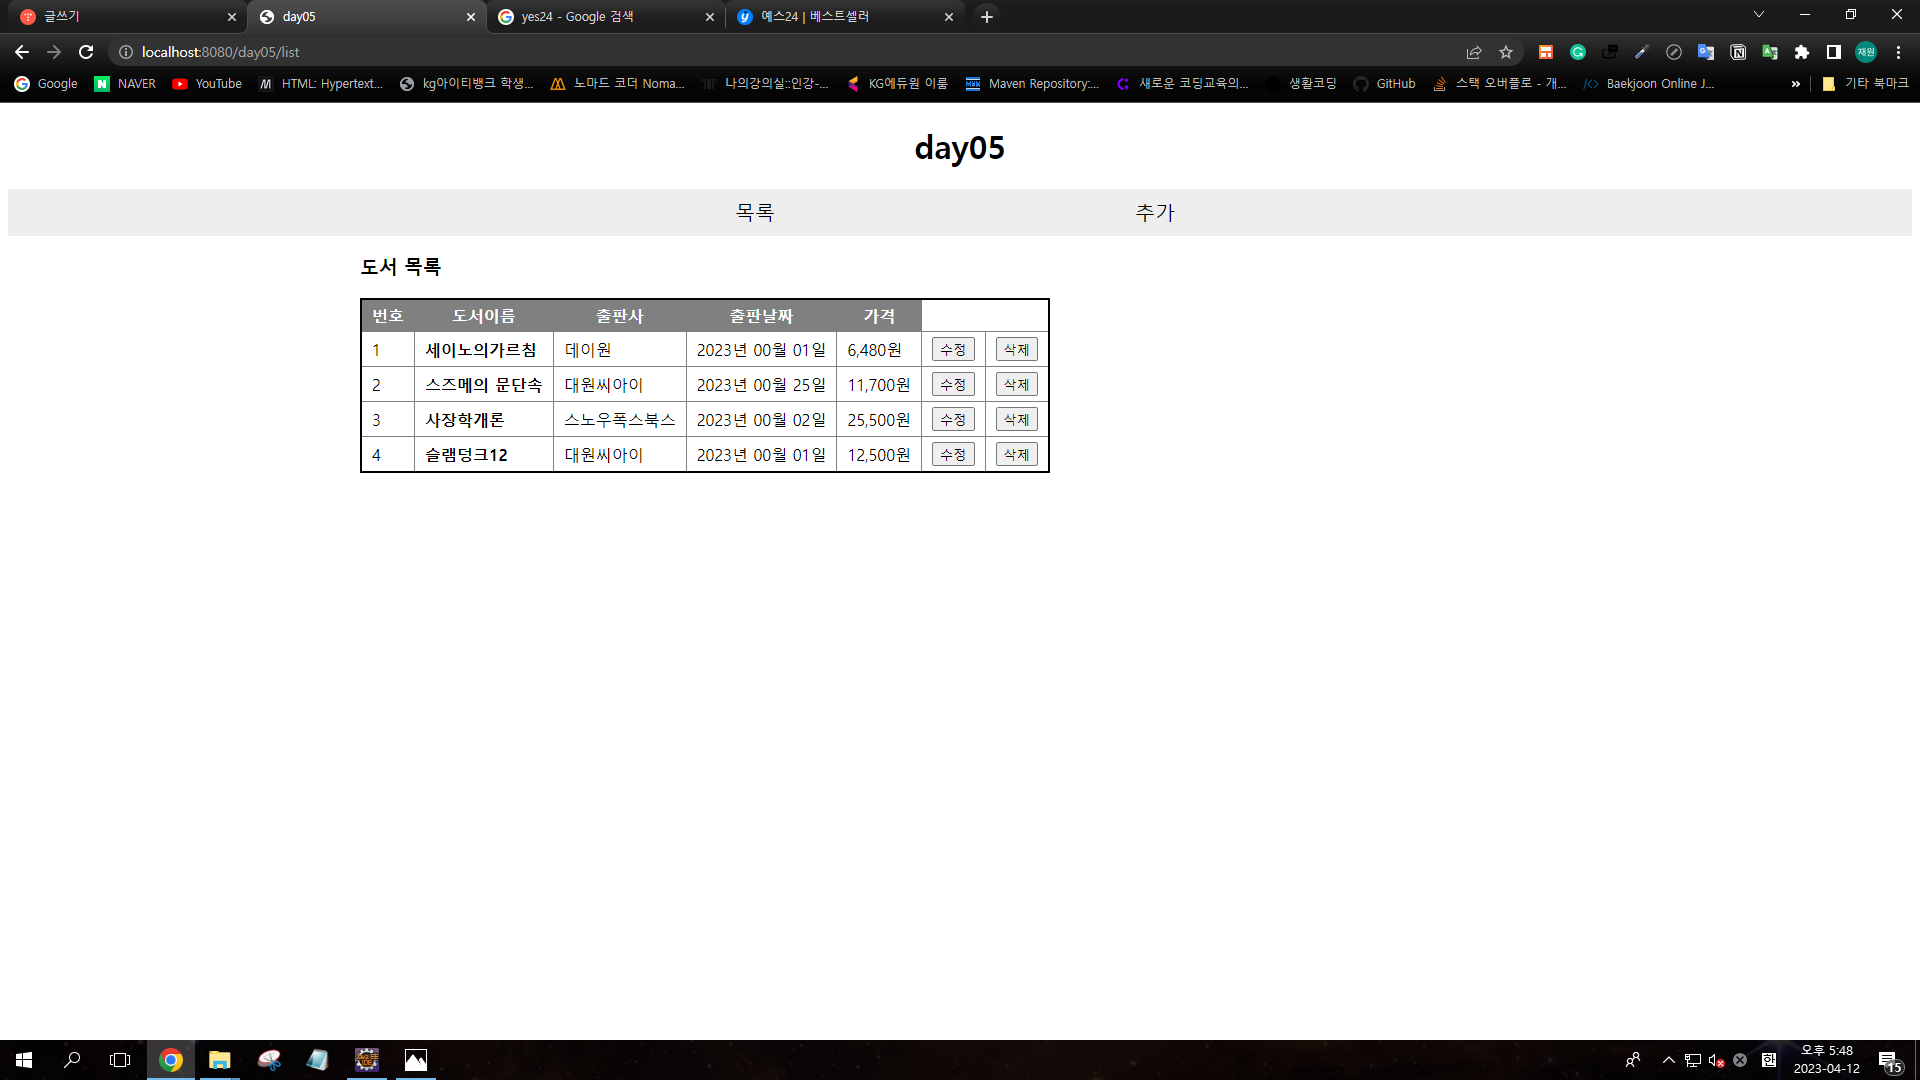Bookmark this page with star icon
Screen dimensions: 1920x1080
pos(1506,52)
